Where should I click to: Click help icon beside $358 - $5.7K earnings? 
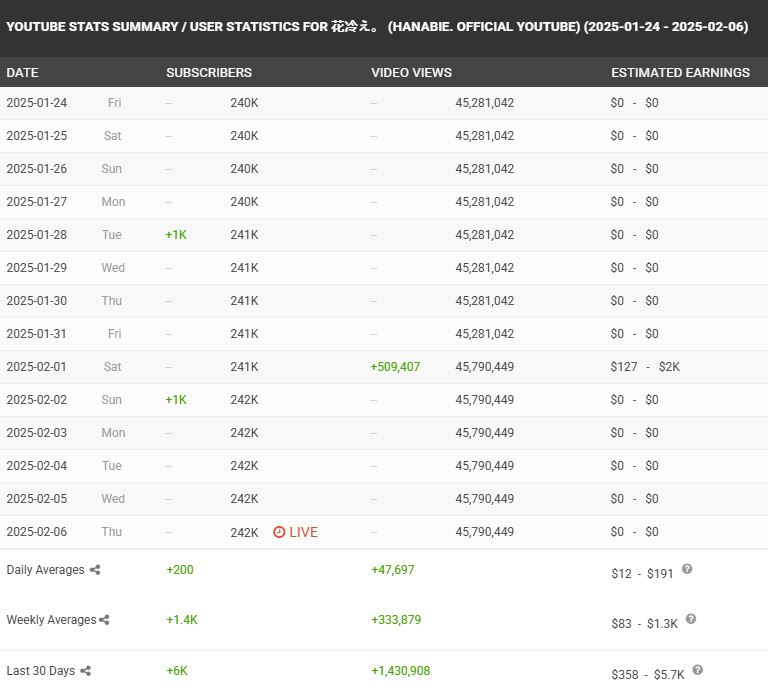[697, 669]
